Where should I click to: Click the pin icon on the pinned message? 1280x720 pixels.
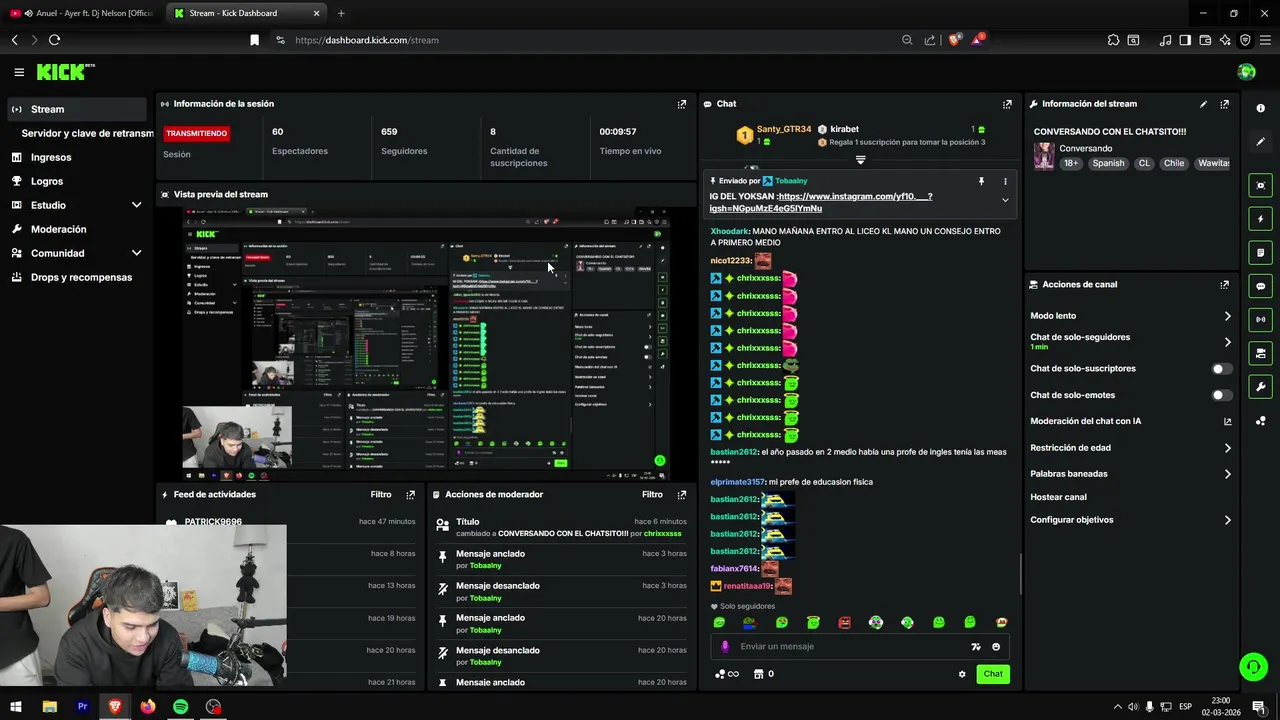coord(981,181)
